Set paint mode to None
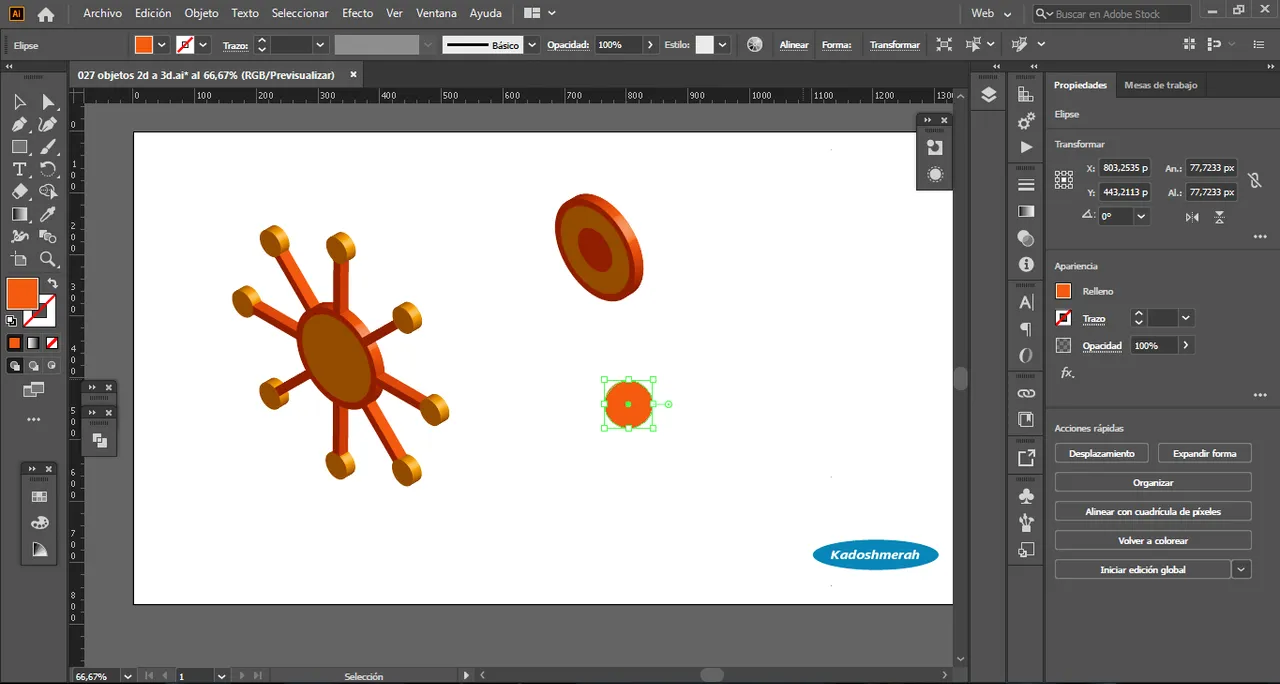Image resolution: width=1280 pixels, height=684 pixels. (x=52, y=343)
